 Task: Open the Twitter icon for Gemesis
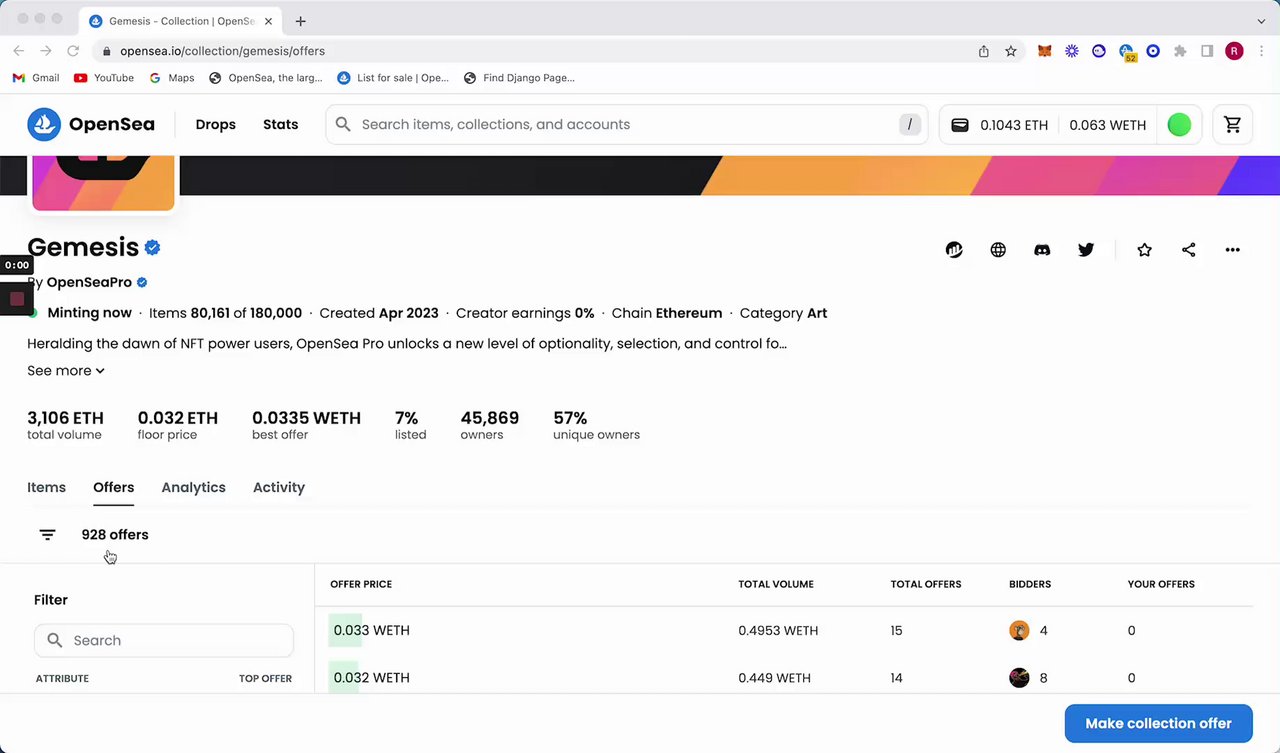[1086, 250]
